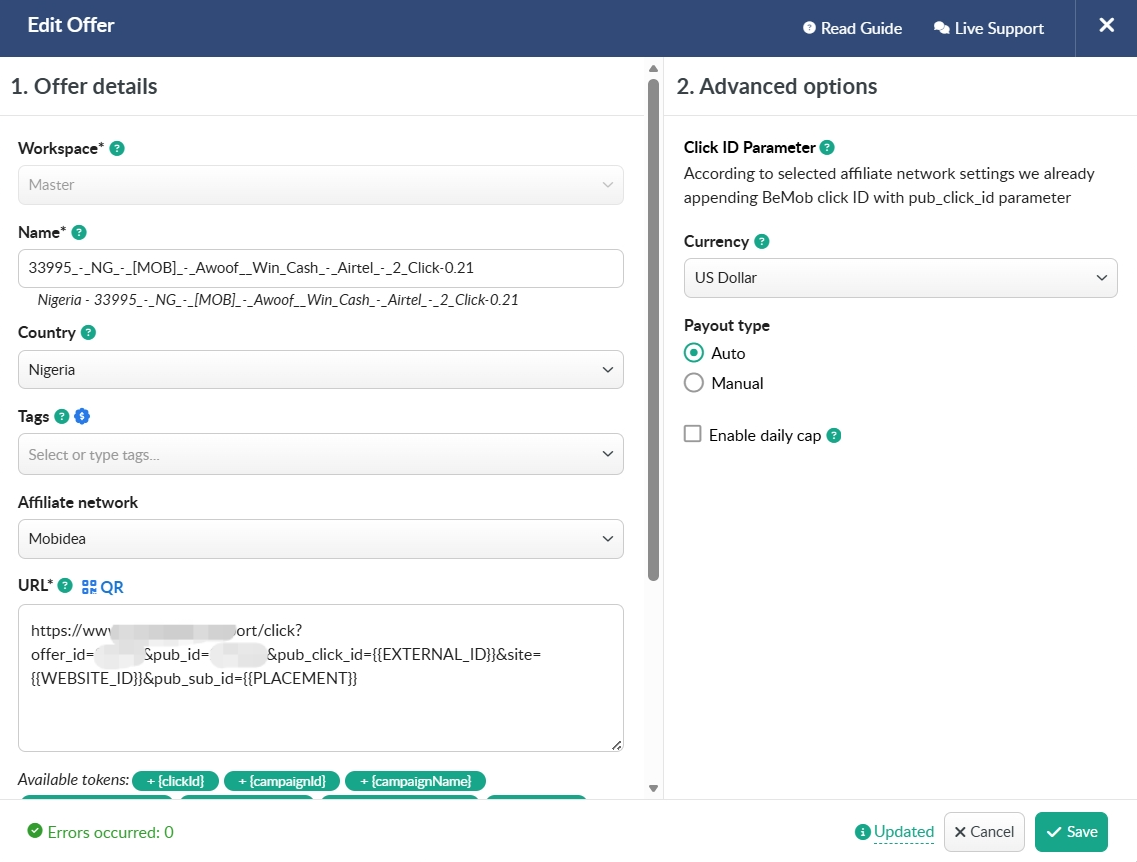The height and width of the screenshot is (862, 1137).
Task: Click the blue dollar badge beside Tags
Action: 82,417
